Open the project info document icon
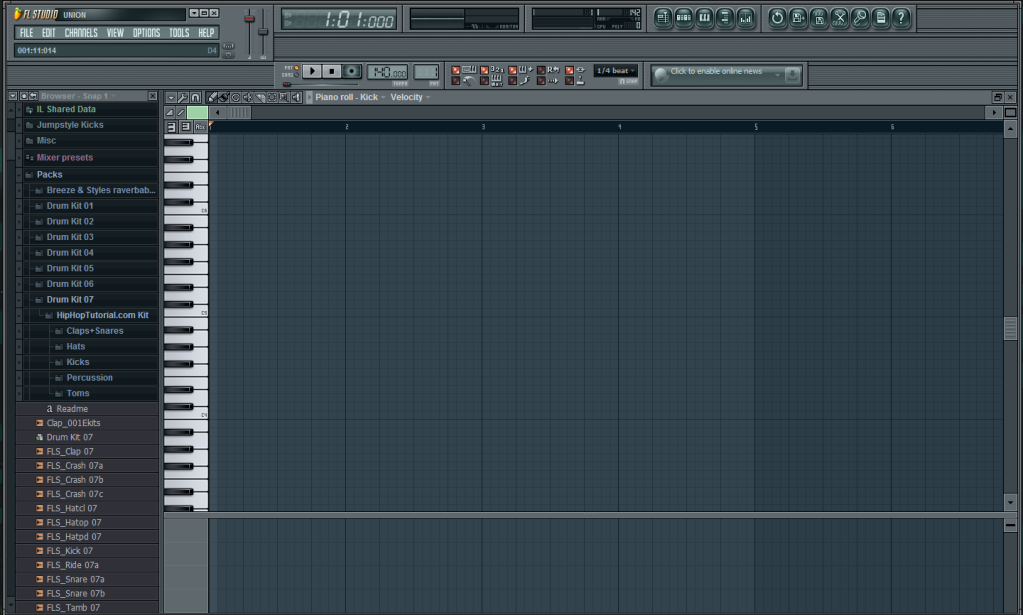1023x615 pixels. [881, 18]
